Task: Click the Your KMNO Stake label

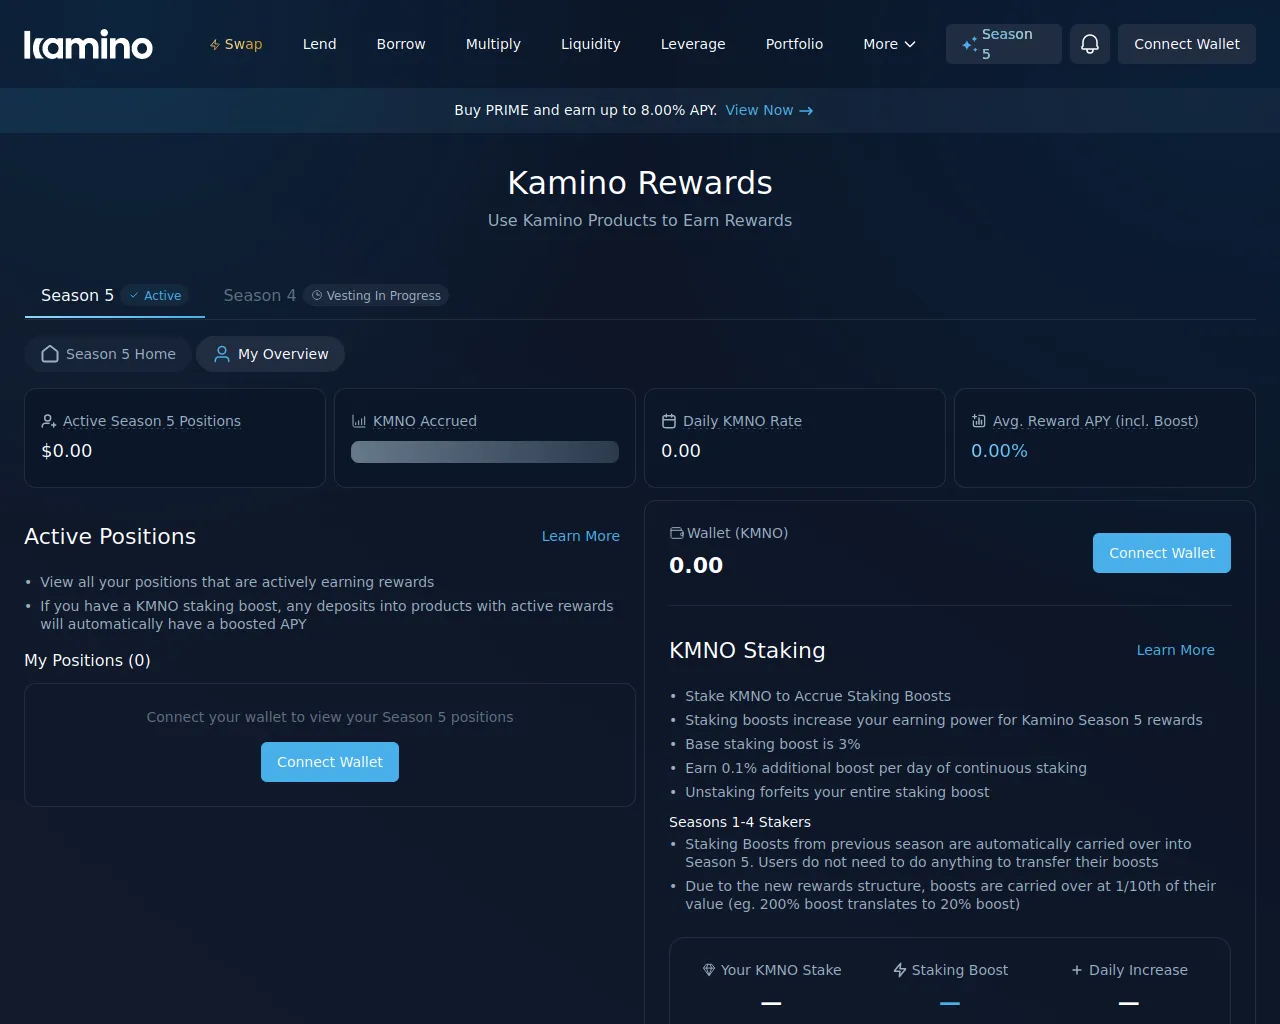Action: (x=781, y=970)
